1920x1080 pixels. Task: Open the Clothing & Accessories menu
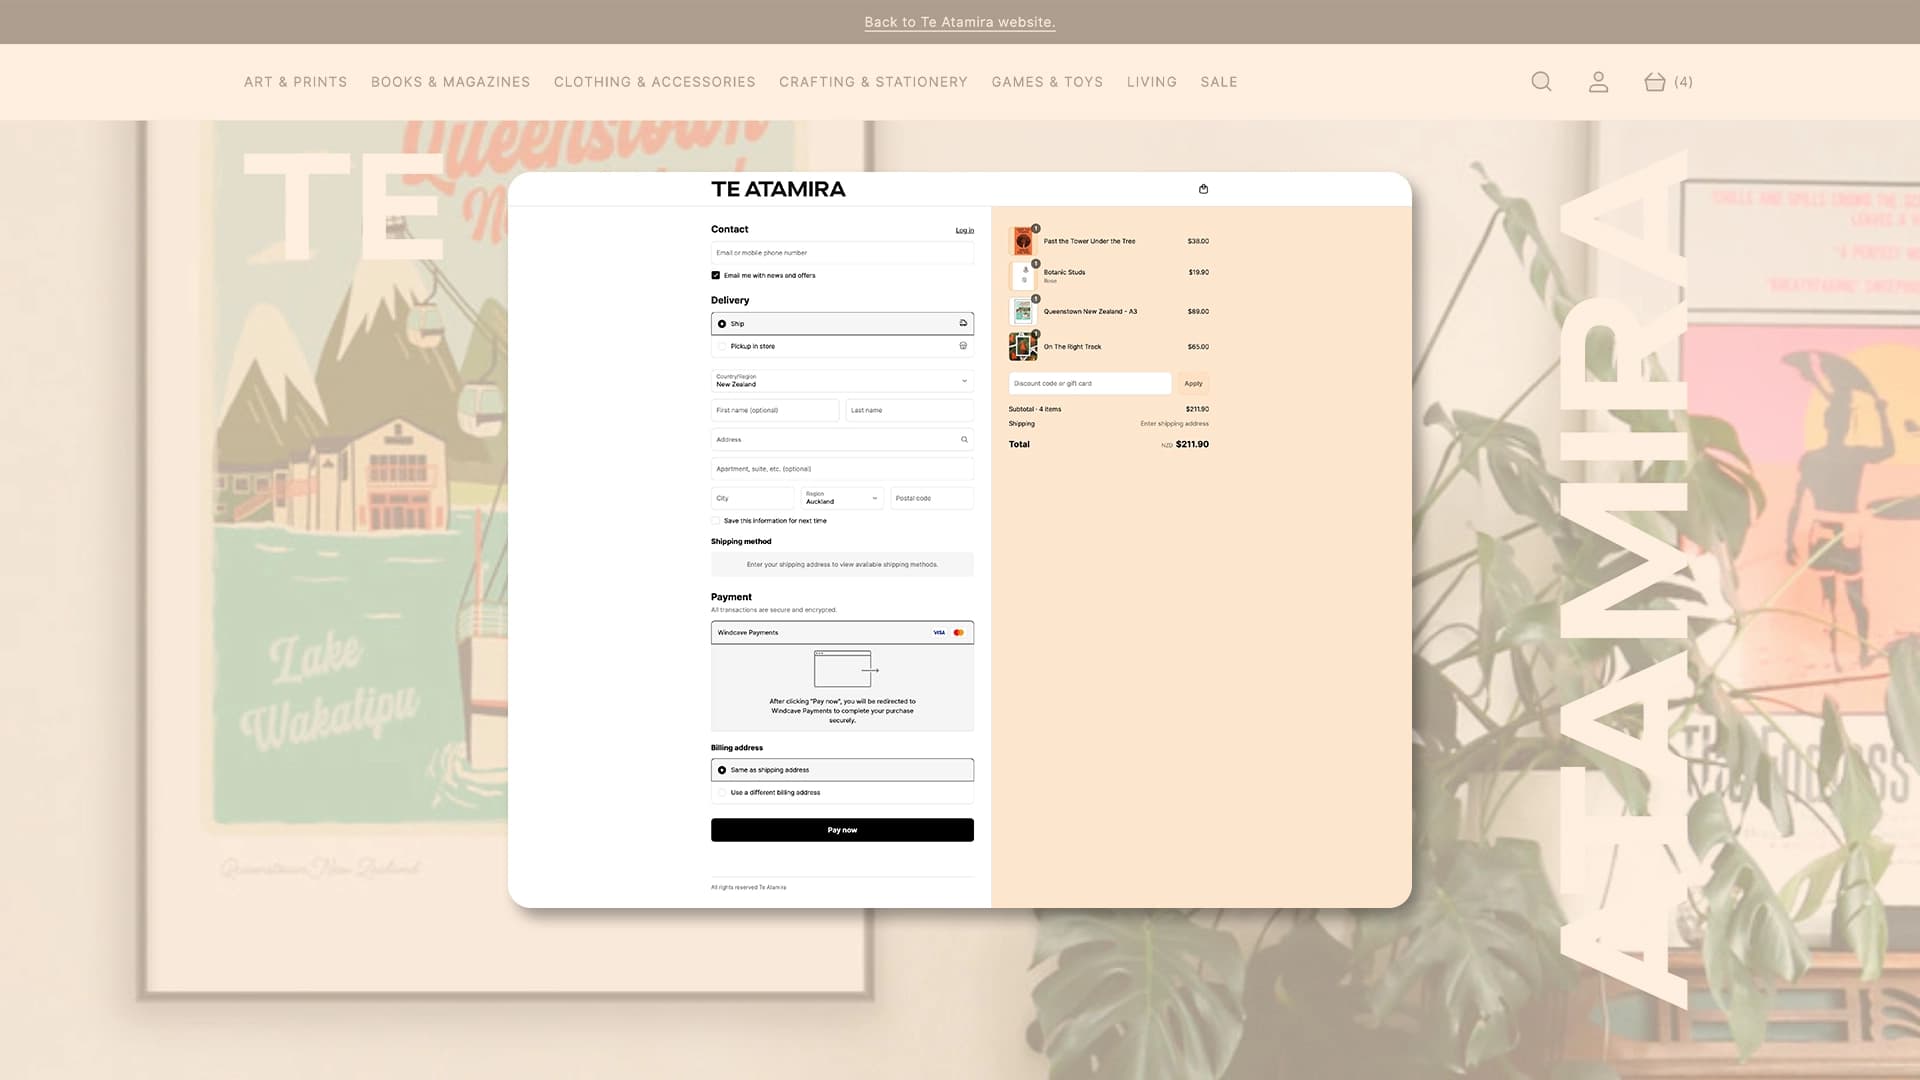pyautogui.click(x=654, y=82)
